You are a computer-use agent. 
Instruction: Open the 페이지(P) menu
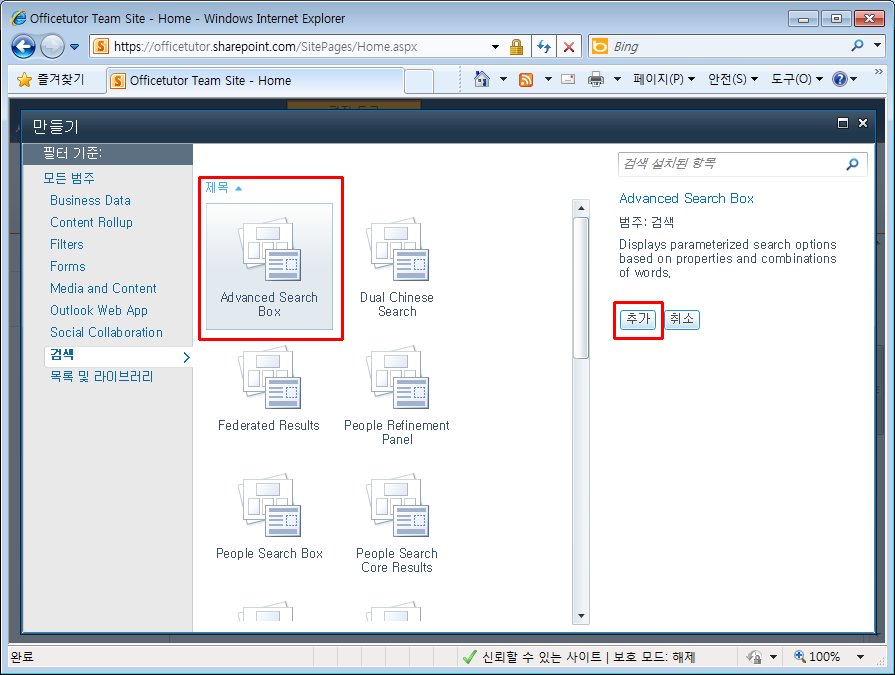pos(664,79)
